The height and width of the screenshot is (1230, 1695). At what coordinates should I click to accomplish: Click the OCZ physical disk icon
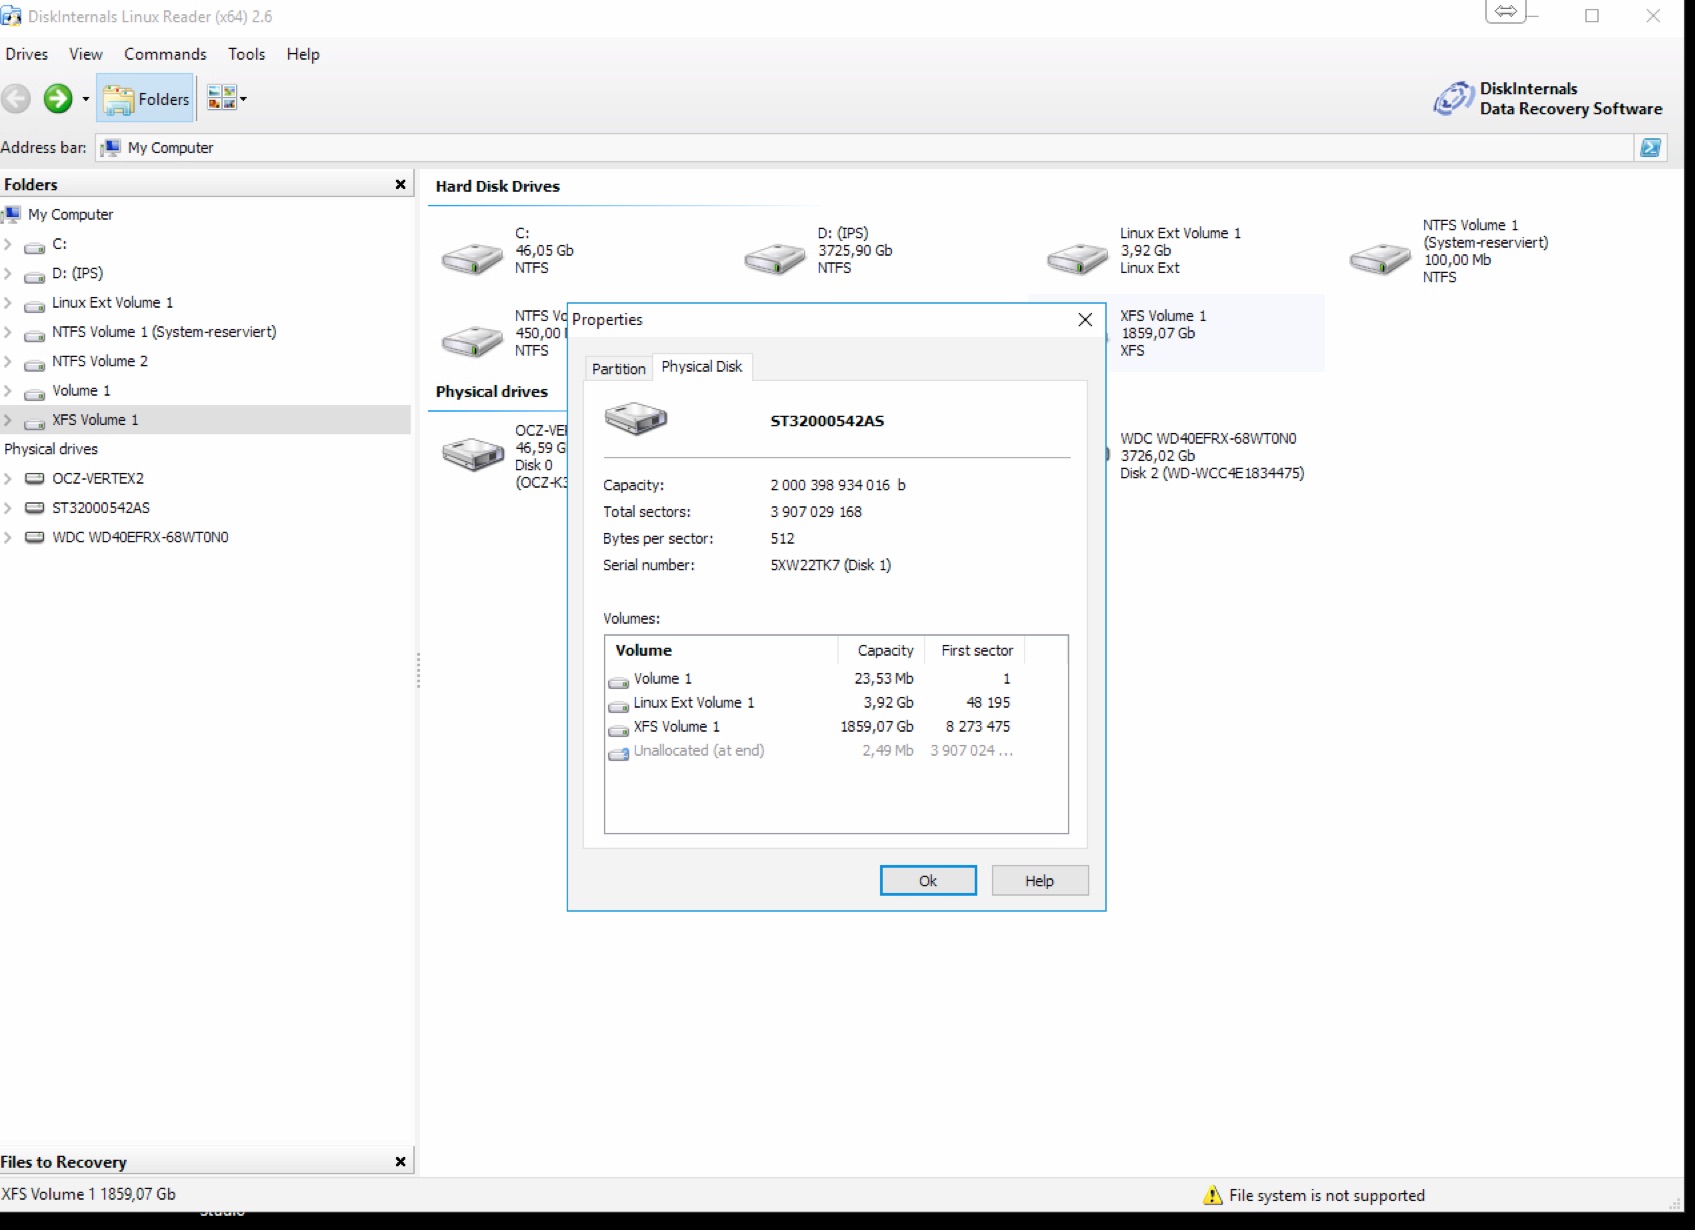coord(473,455)
